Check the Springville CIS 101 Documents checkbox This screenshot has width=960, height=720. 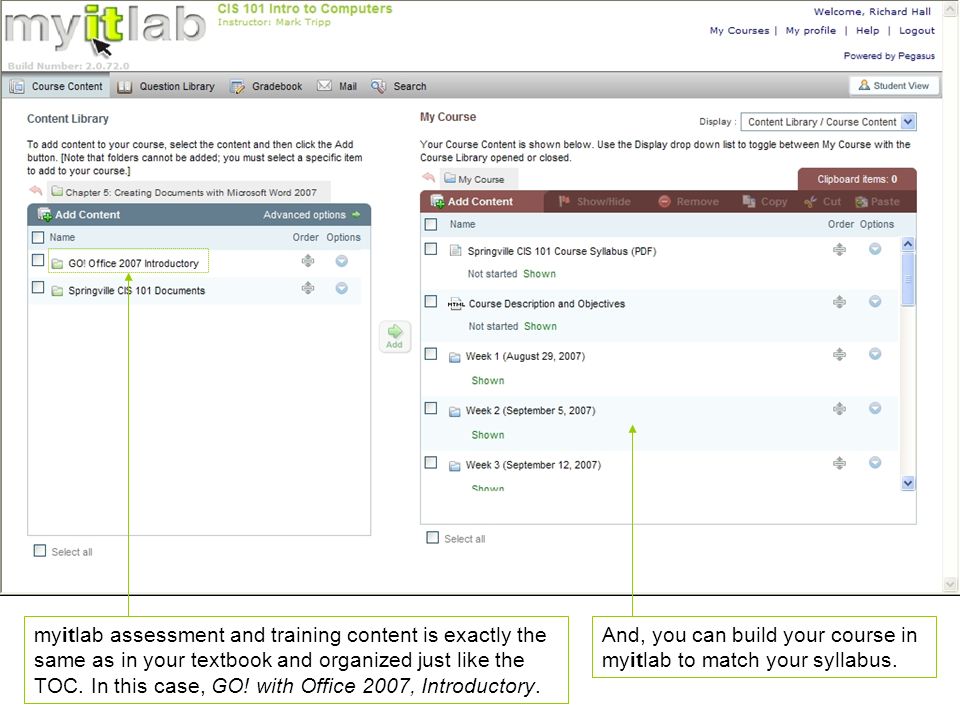(x=38, y=287)
